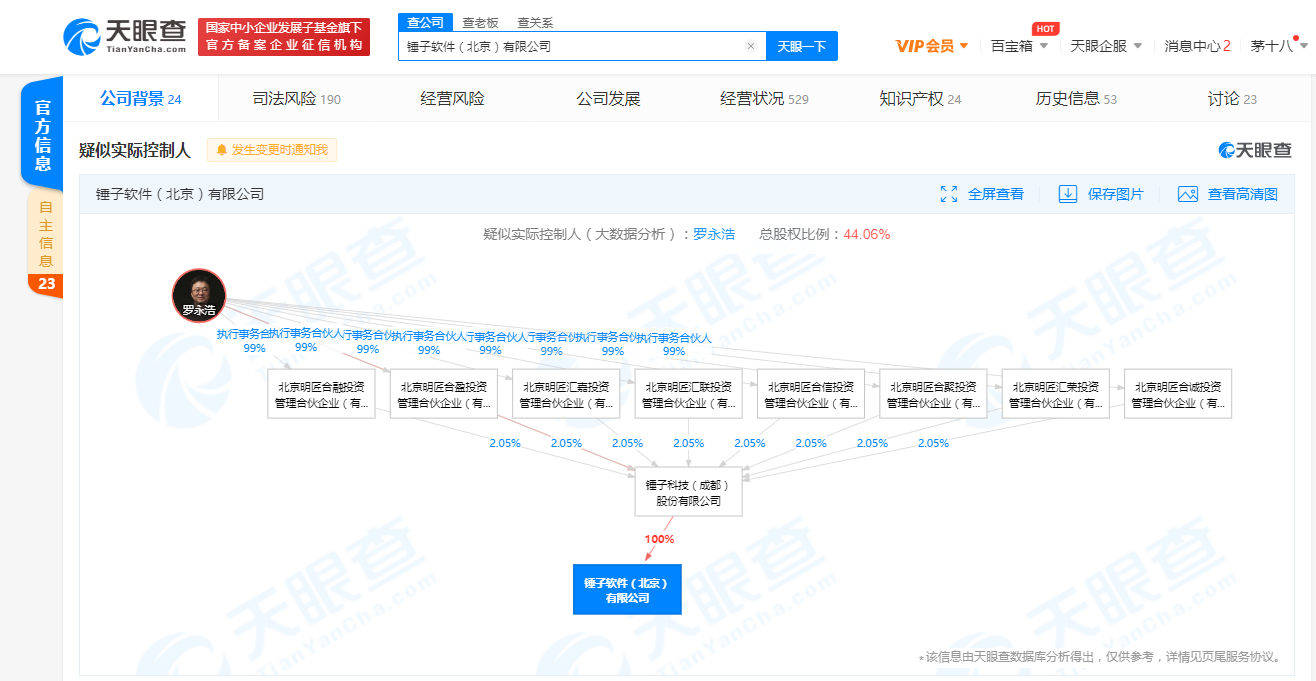This screenshot has height=681, width=1316.
Task: Click the 国家中小企业发展子基金旗下 banner
Action: [284, 37]
